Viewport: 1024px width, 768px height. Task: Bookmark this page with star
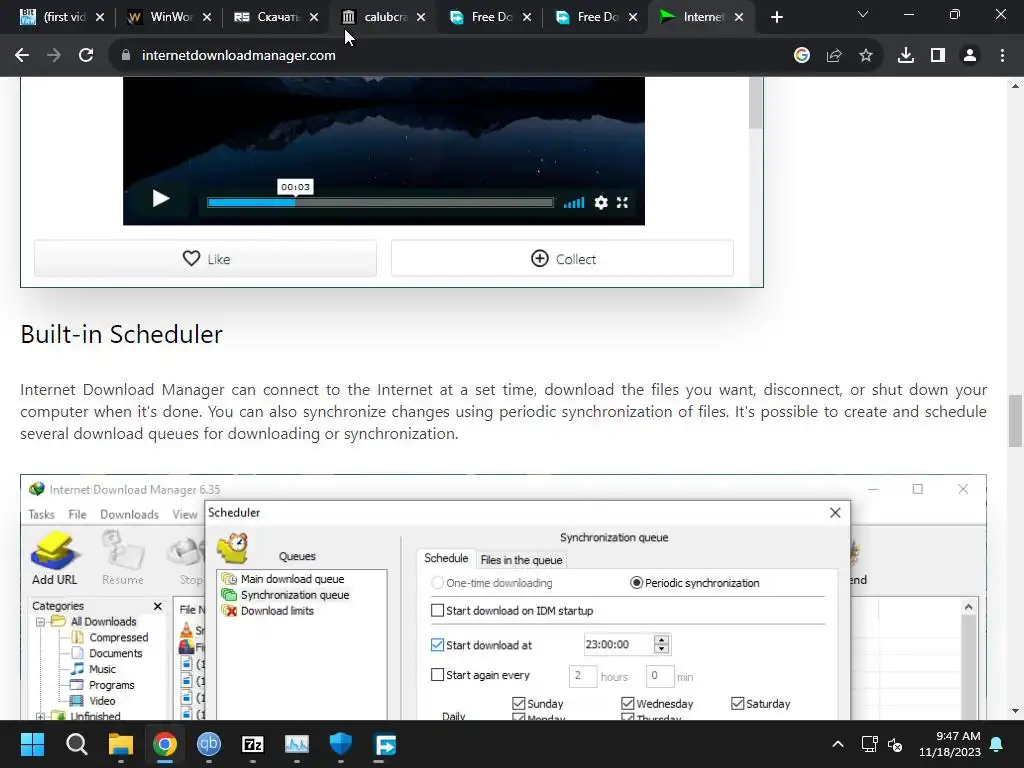pos(866,56)
